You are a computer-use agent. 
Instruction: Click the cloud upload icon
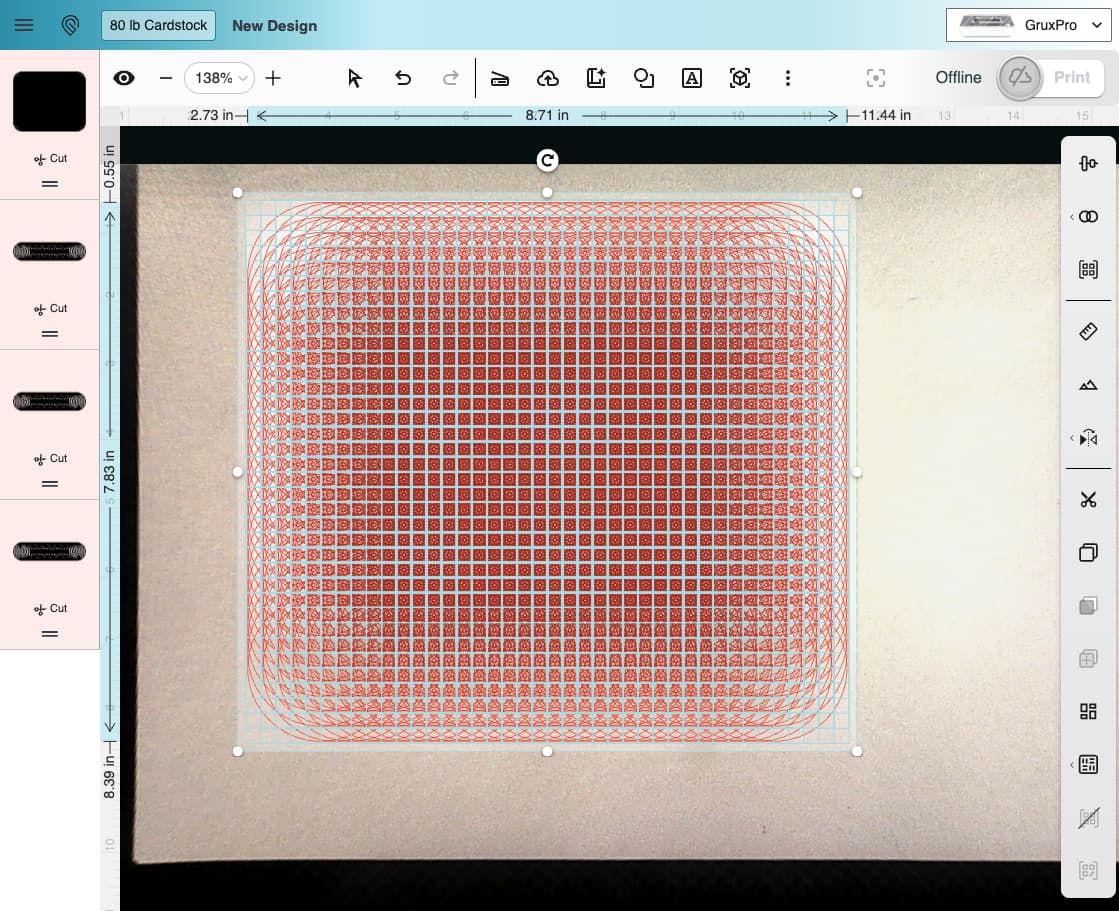pyautogui.click(x=547, y=78)
